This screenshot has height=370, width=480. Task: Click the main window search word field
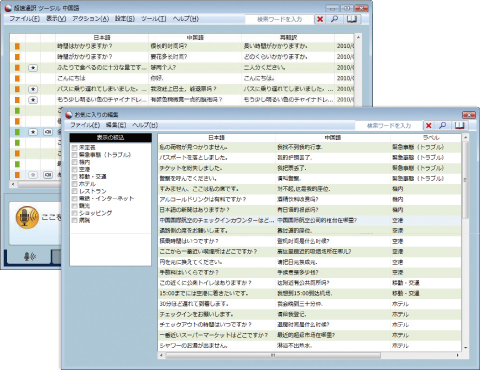pyautogui.click(x=279, y=19)
